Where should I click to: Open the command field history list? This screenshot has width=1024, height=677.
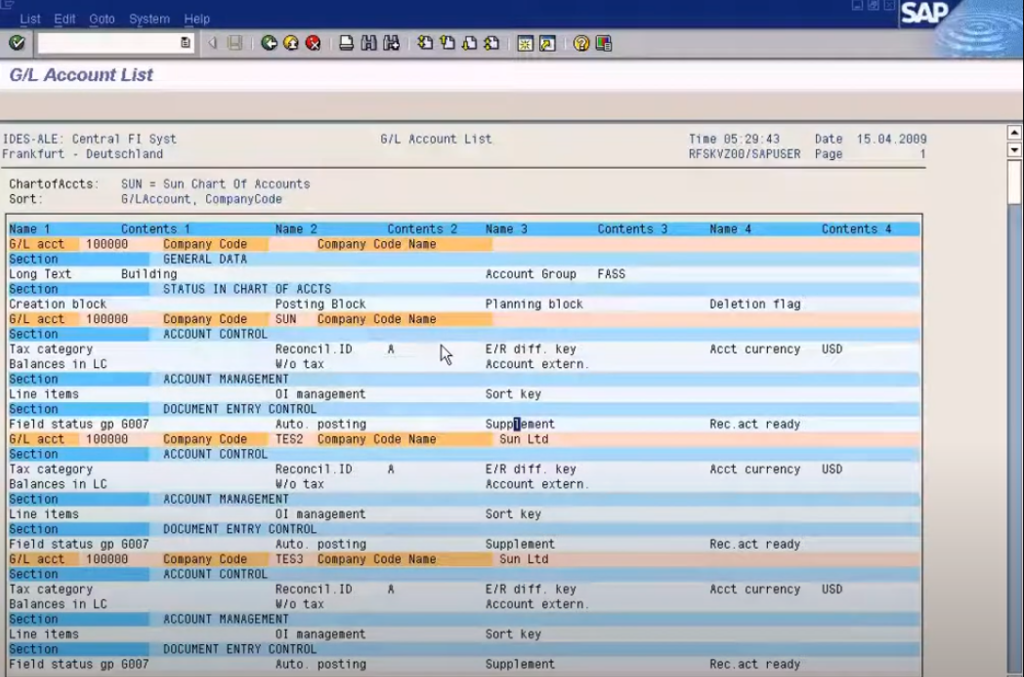(185, 43)
